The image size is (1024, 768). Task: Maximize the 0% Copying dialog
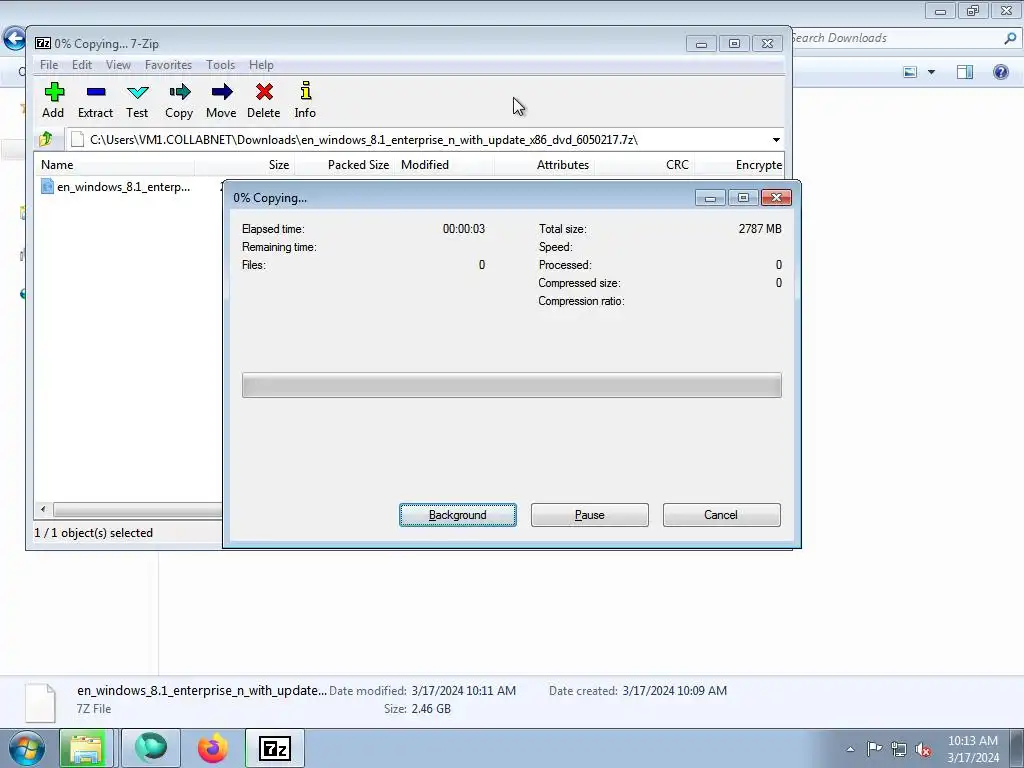coord(743,197)
